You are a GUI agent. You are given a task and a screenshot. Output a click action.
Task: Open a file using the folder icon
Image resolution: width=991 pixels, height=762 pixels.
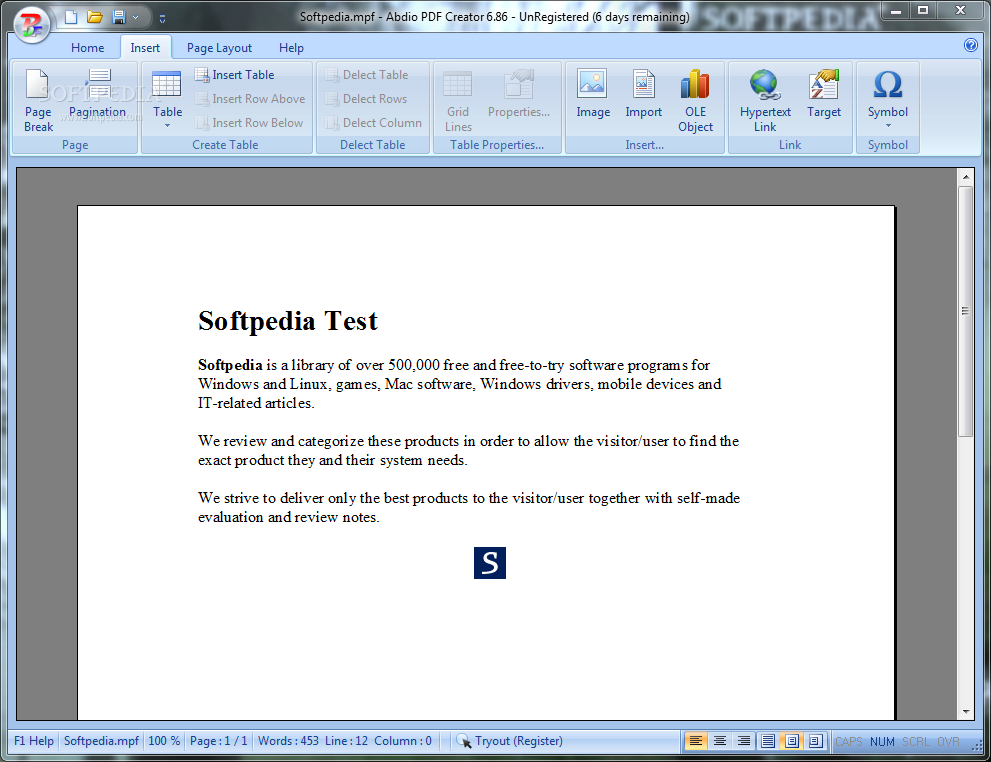tap(95, 17)
